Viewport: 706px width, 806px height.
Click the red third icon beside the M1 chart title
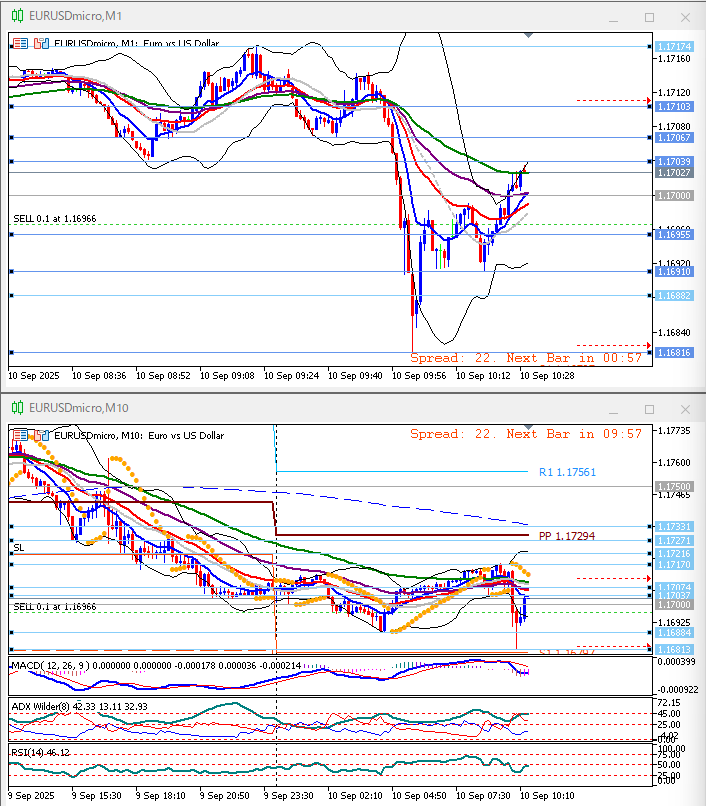tap(46, 44)
